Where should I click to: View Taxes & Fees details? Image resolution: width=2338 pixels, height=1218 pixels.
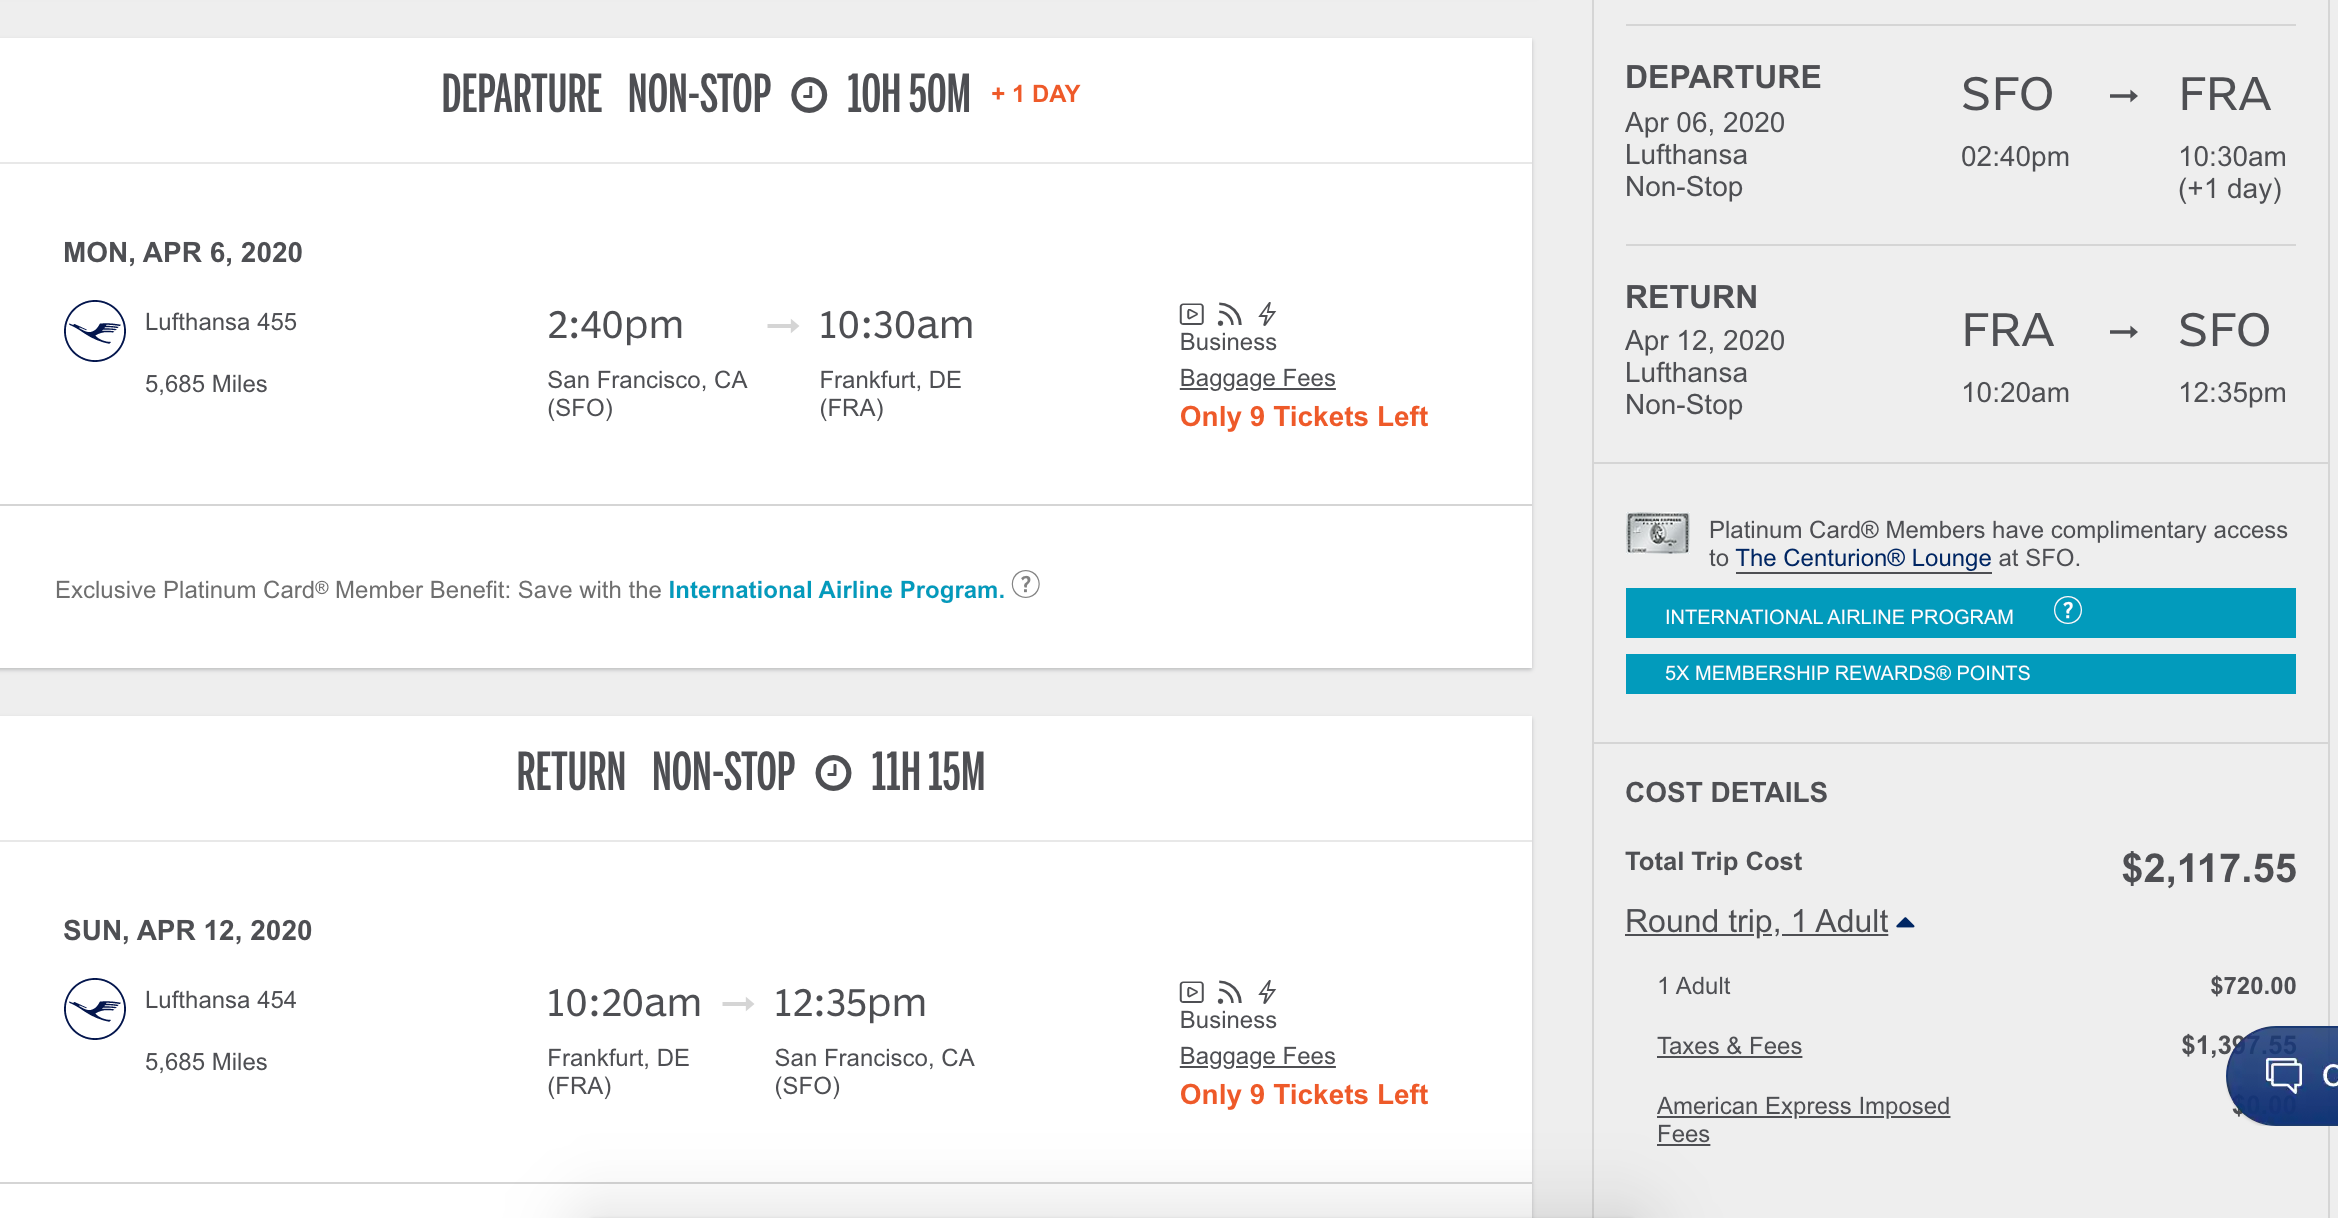coord(1729,1046)
